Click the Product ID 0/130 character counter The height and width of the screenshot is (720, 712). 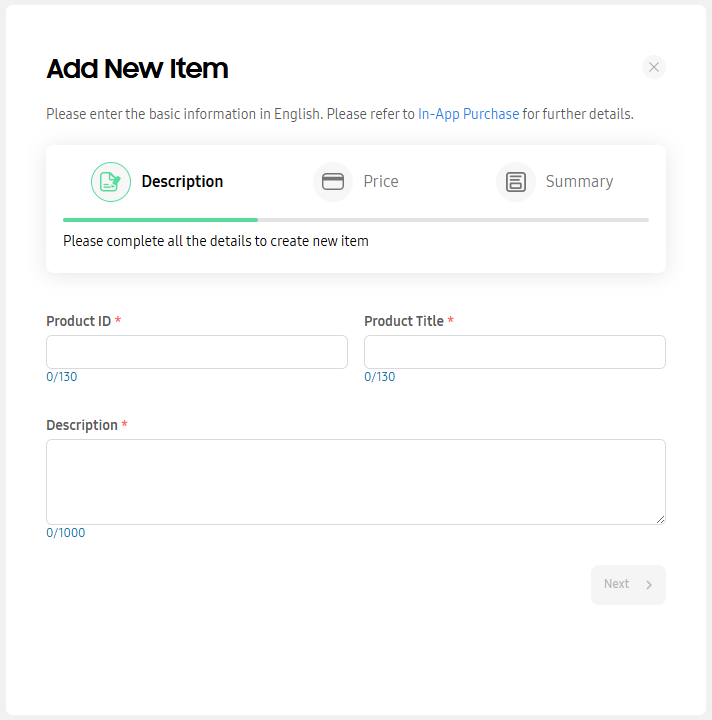point(62,377)
